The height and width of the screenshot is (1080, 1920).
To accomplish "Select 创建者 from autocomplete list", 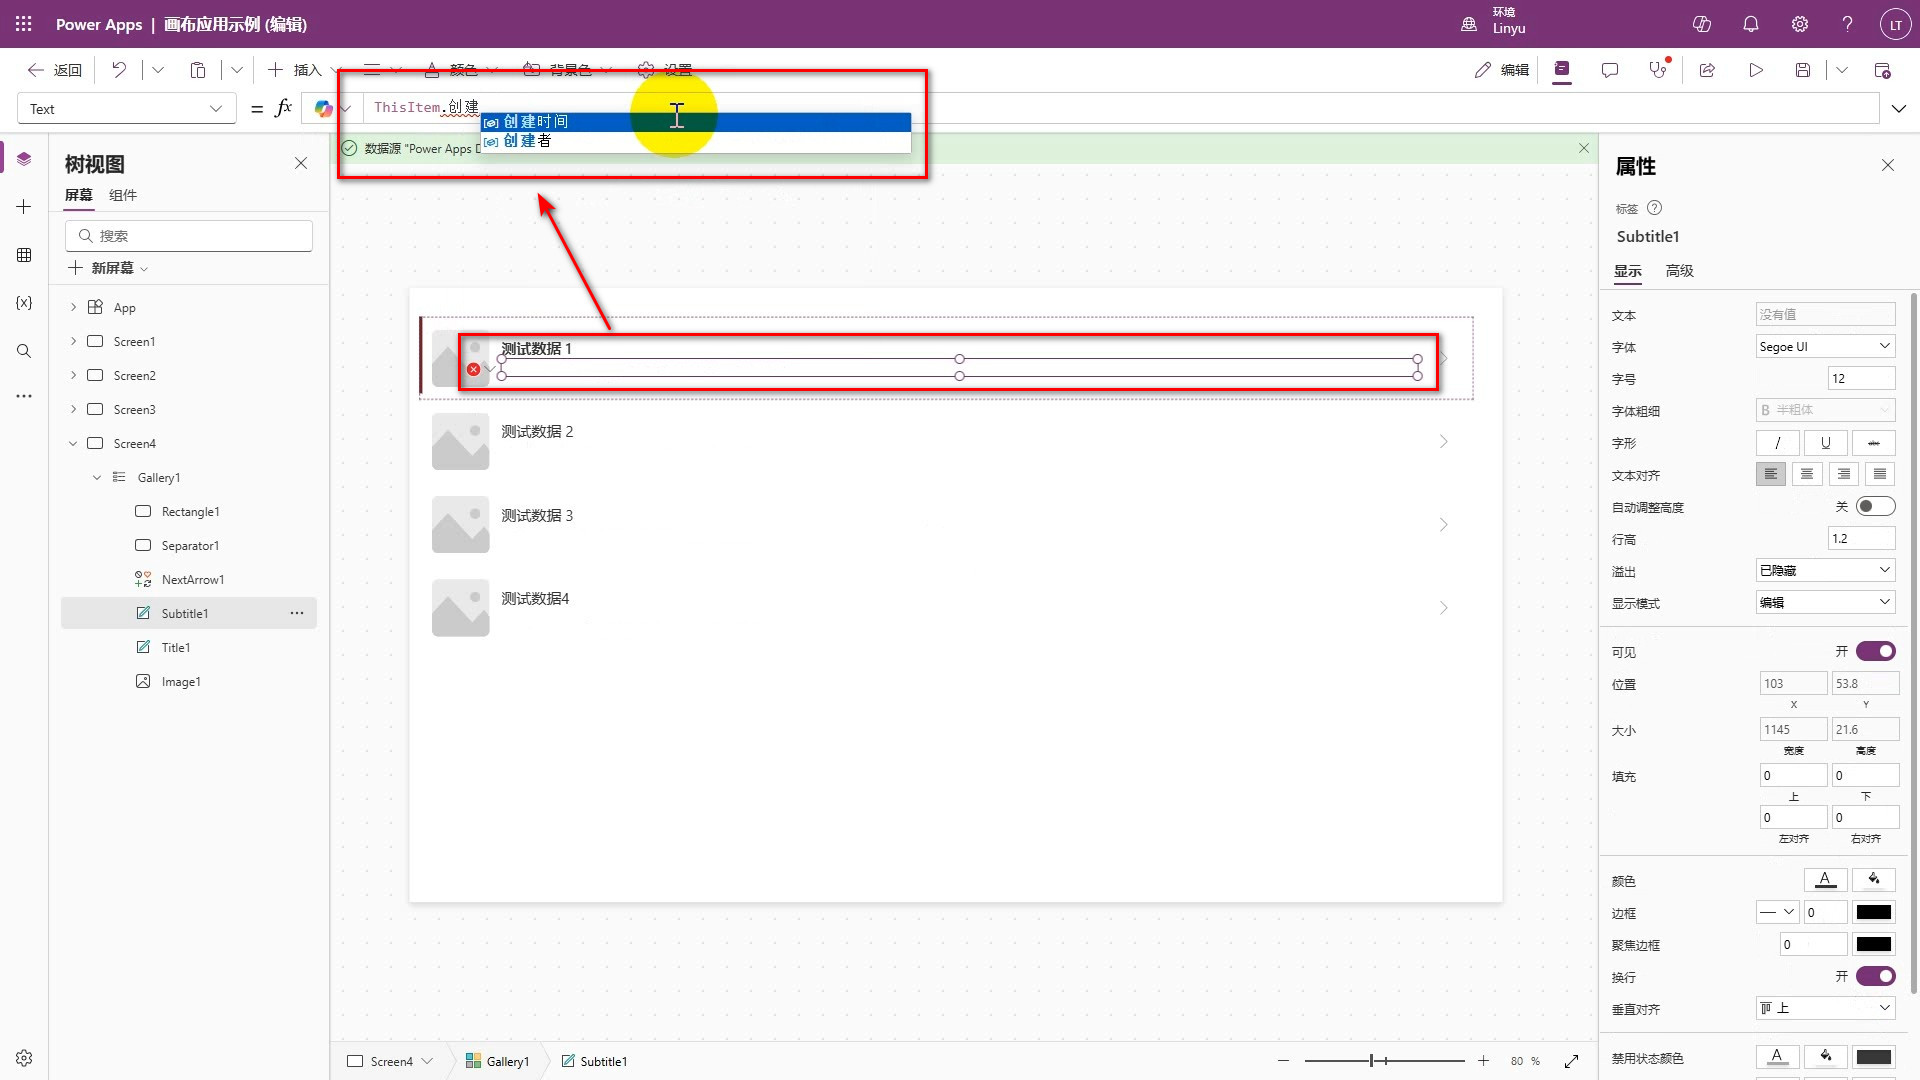I will [x=528, y=141].
